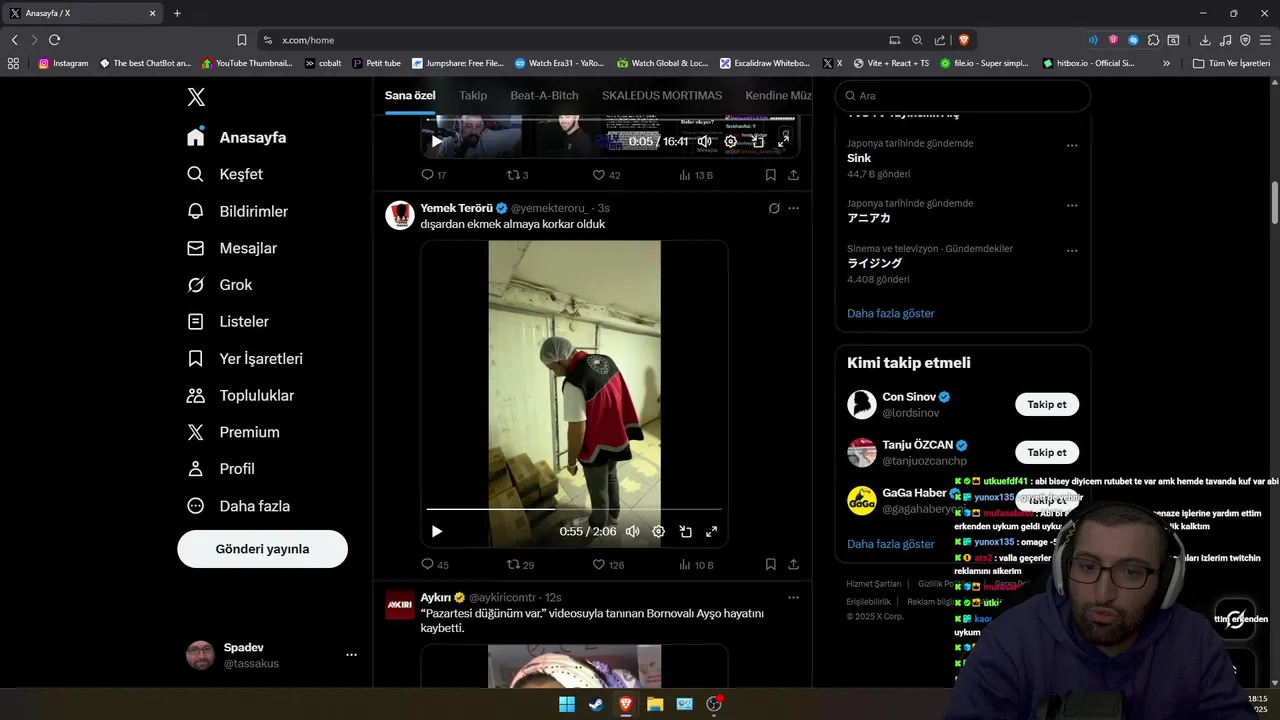The image size is (1280, 720).
Task: Open Listeler lists page
Action: (x=228, y=322)
